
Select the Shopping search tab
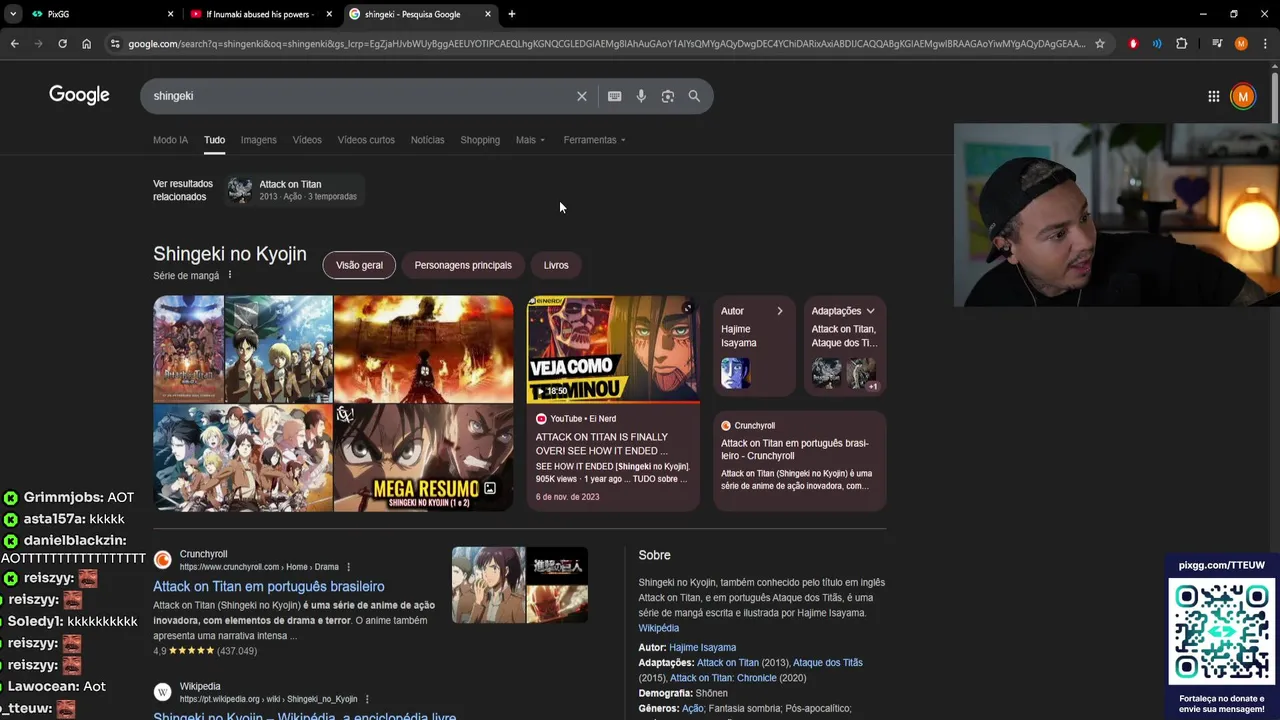pyautogui.click(x=480, y=140)
